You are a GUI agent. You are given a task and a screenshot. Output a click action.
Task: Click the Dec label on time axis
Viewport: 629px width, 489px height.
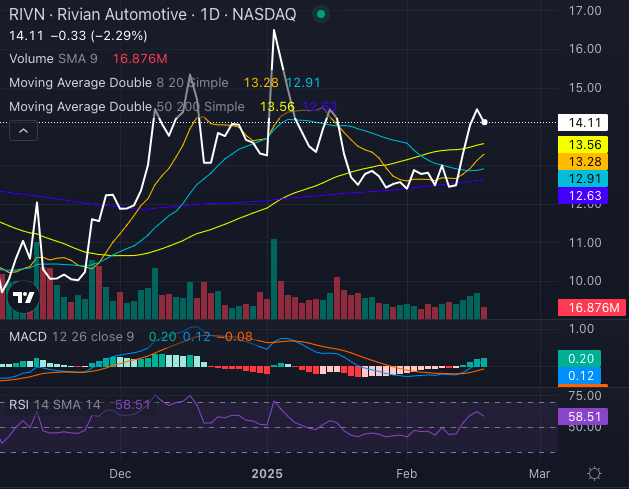(x=120, y=473)
